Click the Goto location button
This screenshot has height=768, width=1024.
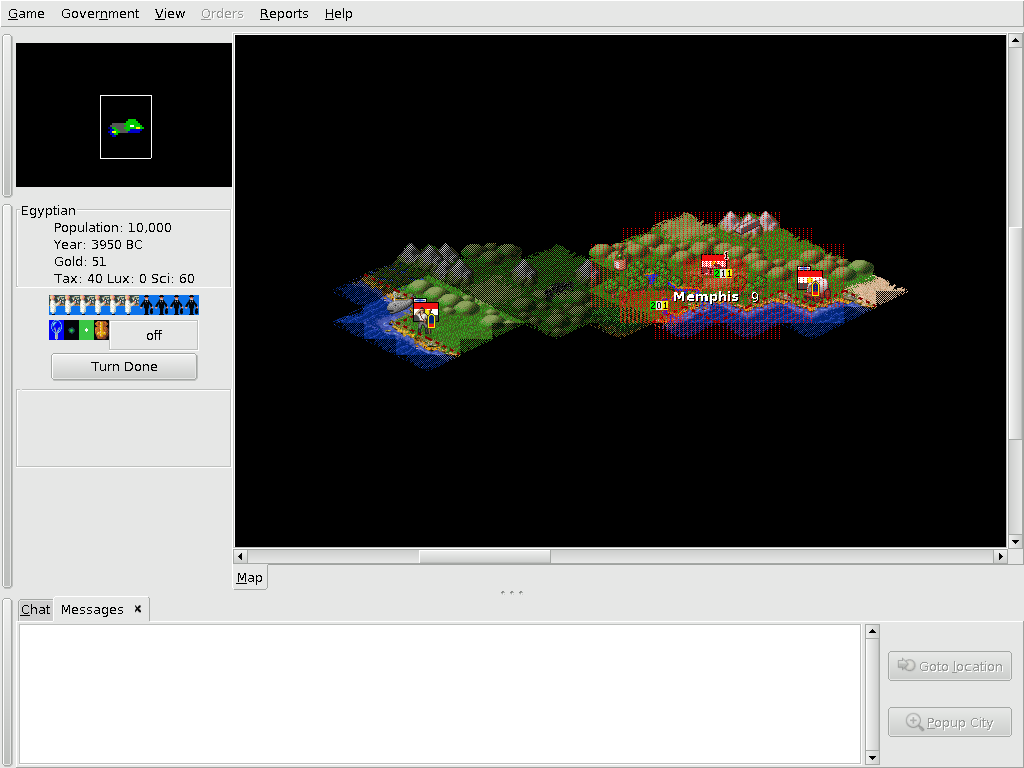coord(950,666)
